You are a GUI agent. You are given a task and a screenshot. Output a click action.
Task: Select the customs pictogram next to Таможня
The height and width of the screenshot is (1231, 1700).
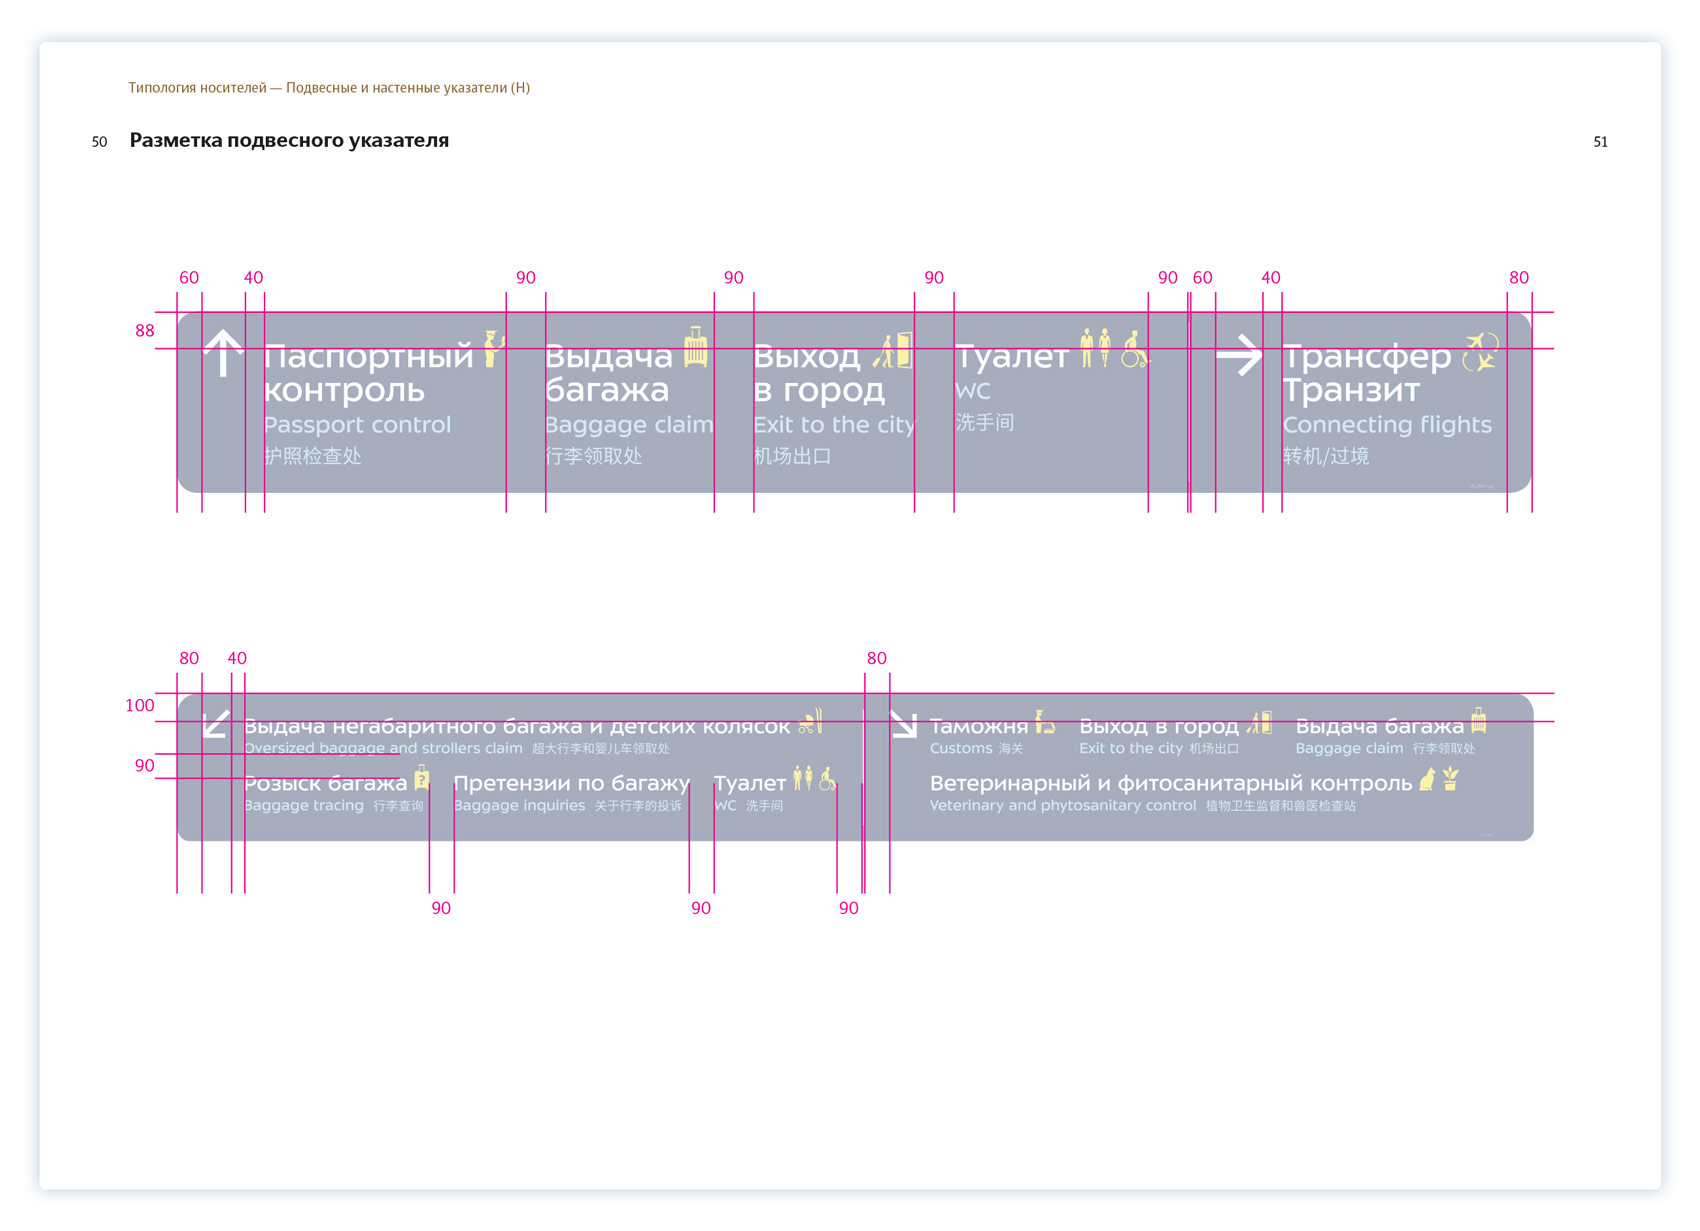click(x=1044, y=721)
